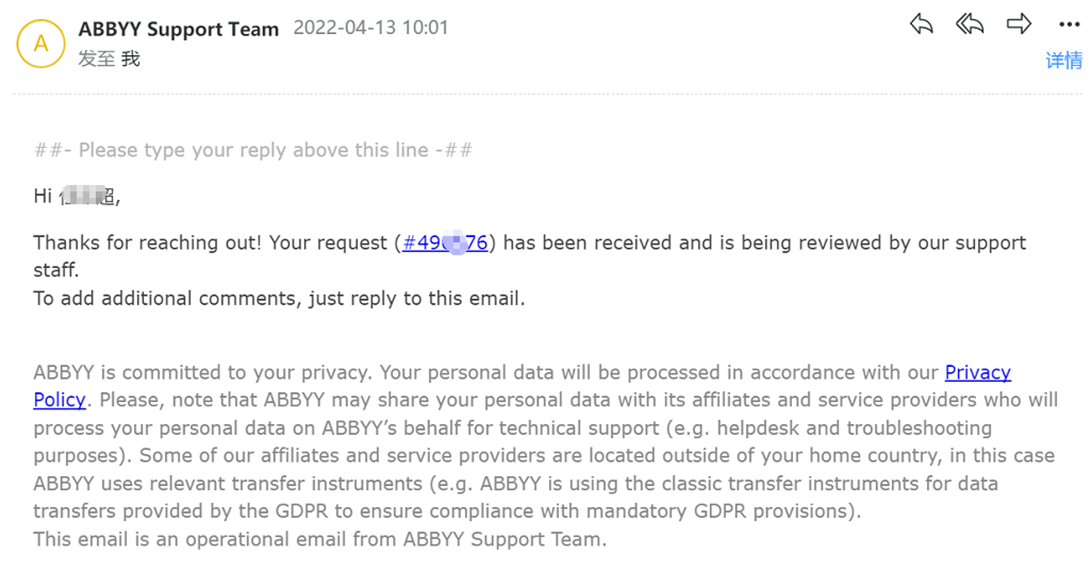
Task: Click the "Please type your reply above" line
Action: (x=253, y=150)
